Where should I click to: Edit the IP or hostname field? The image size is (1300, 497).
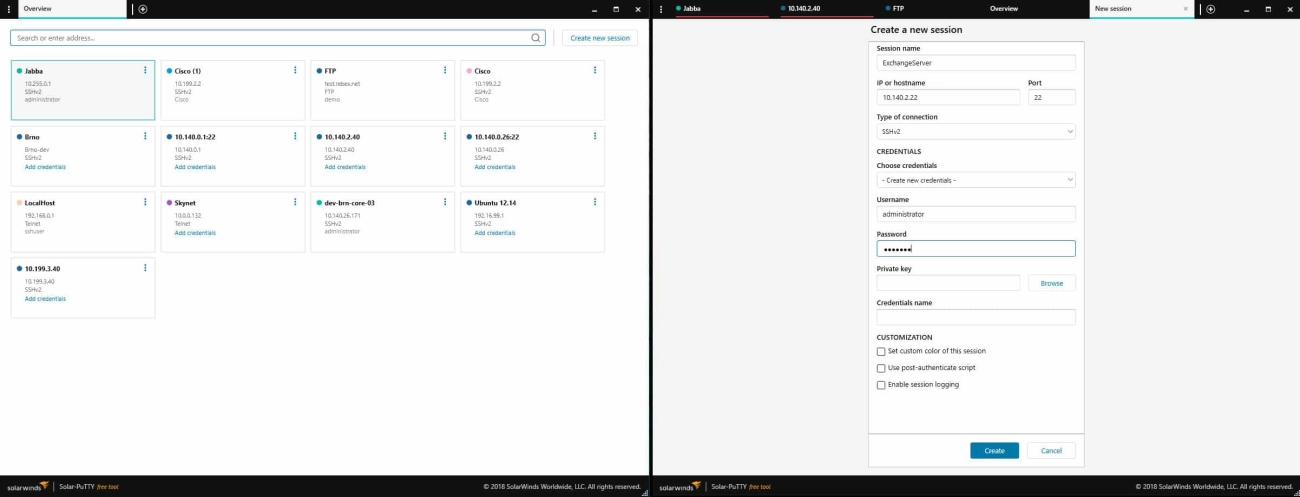[x=948, y=97]
